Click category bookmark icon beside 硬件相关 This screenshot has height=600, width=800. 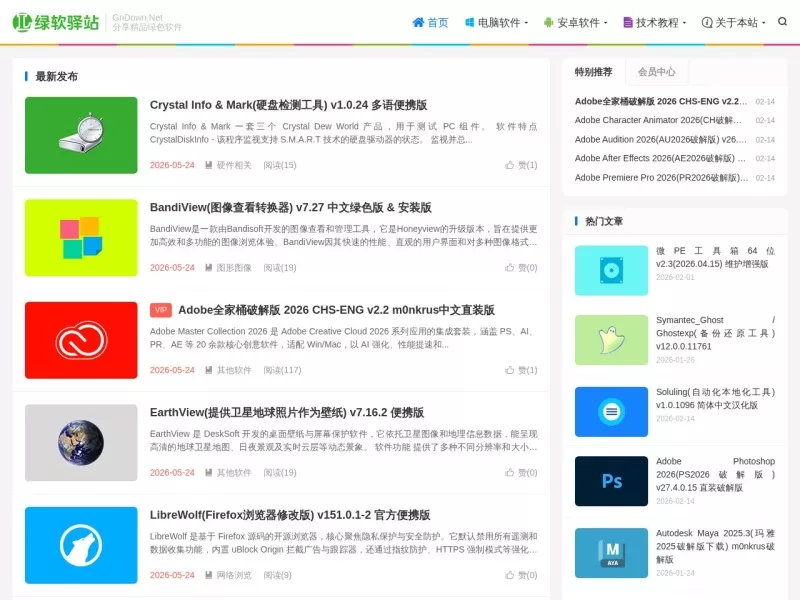208,165
